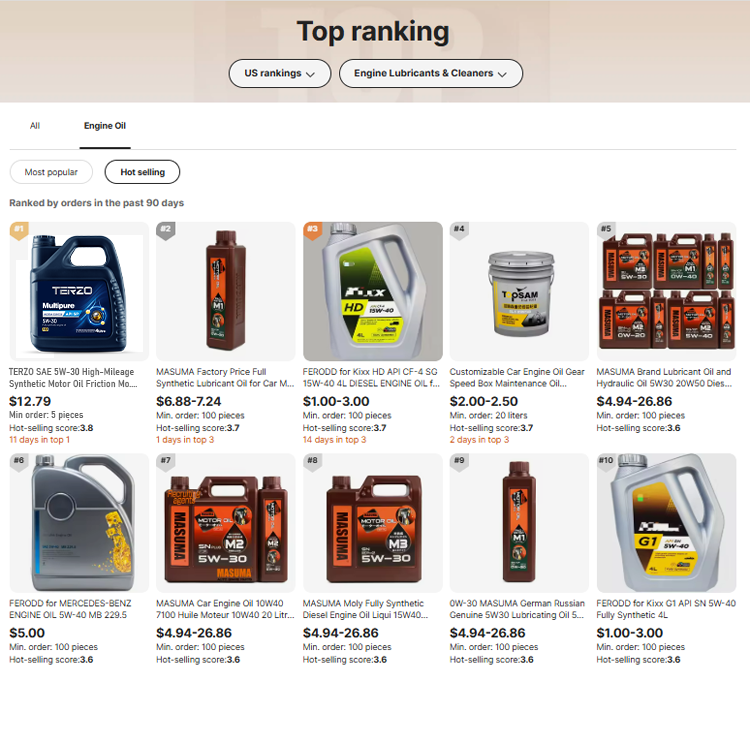Click '1 days in top 3' label
This screenshot has width=750, height=750.
[x=185, y=440]
